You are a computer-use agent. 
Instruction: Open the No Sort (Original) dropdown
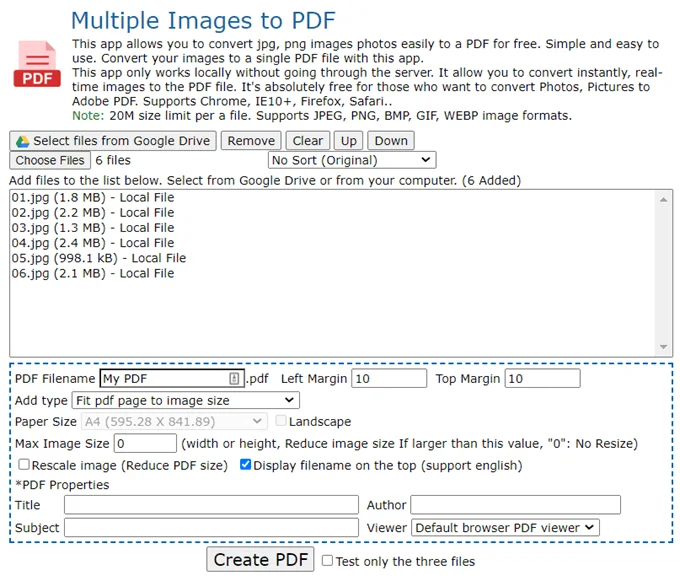click(x=352, y=160)
